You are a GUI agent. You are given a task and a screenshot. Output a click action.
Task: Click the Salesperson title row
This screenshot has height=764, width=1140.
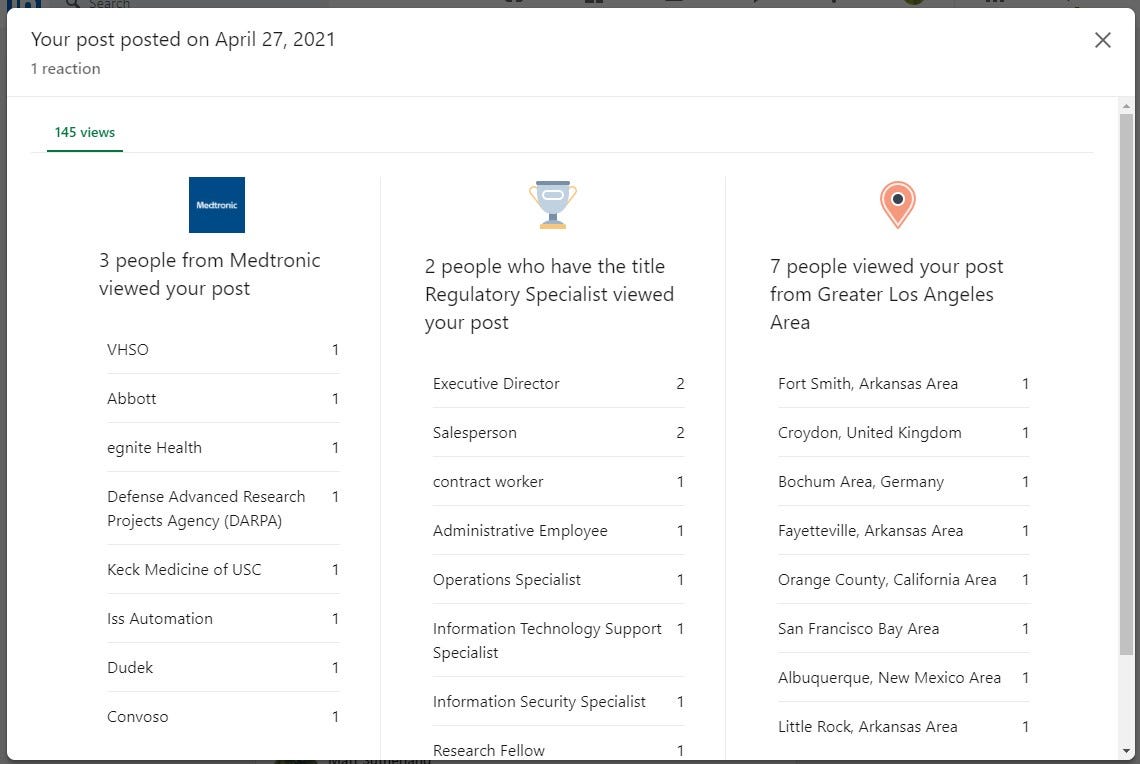coord(558,433)
